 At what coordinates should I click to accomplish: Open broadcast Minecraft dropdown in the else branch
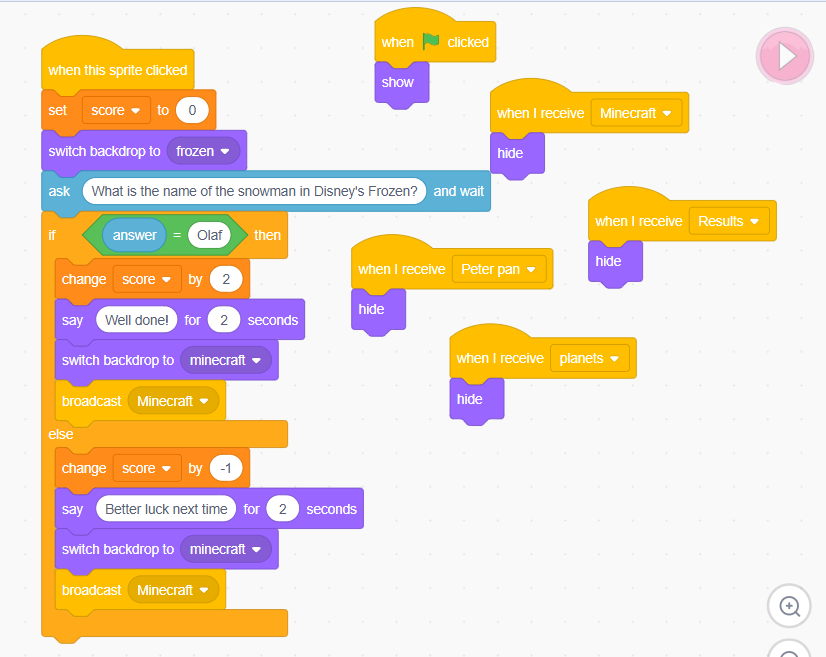pyautogui.click(x=173, y=590)
